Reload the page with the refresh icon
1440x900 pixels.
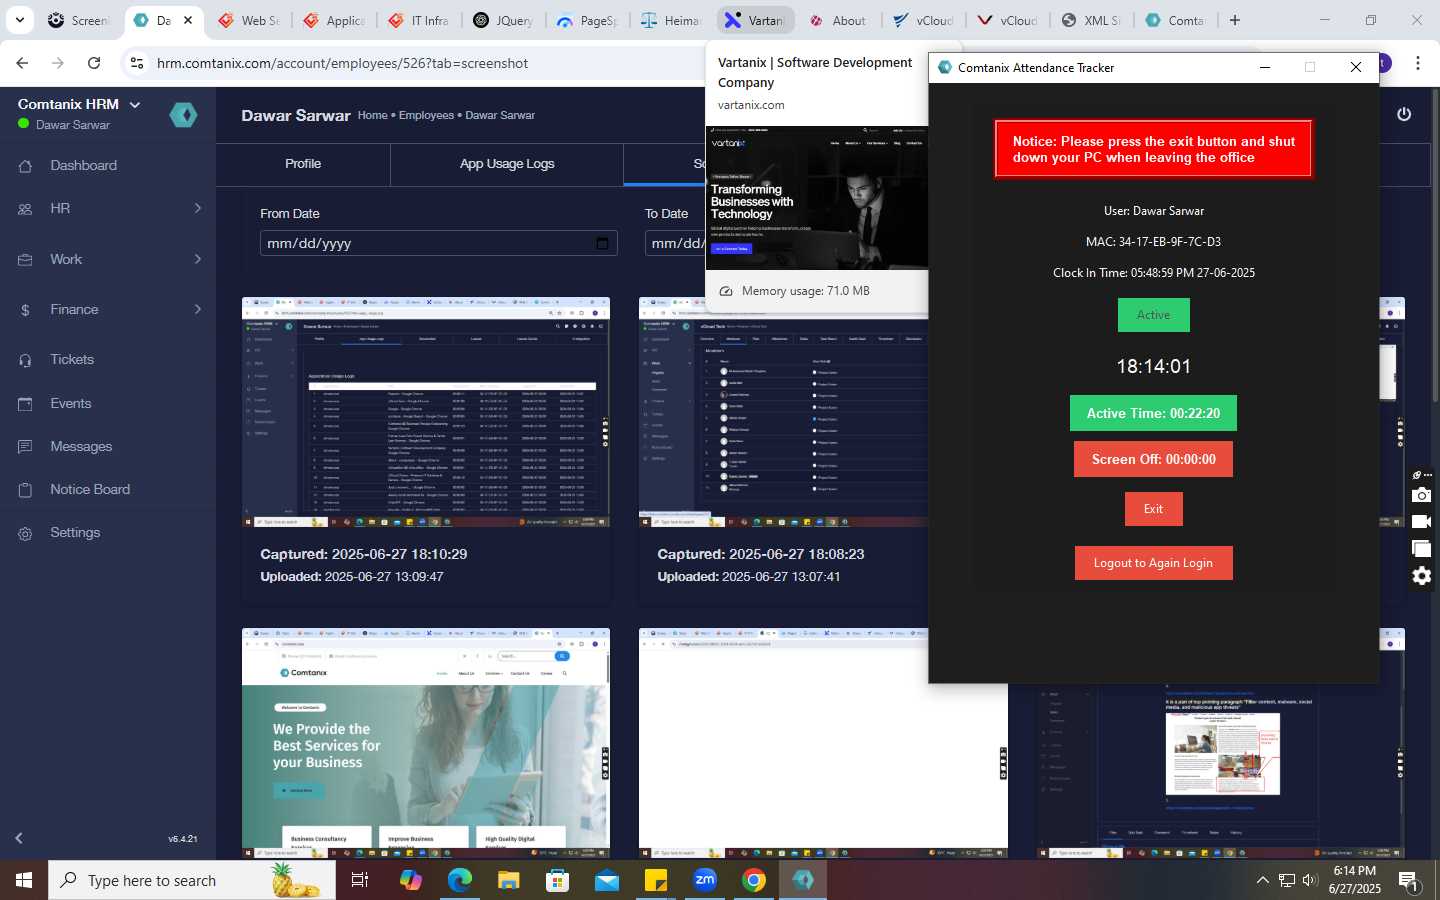coord(94,63)
